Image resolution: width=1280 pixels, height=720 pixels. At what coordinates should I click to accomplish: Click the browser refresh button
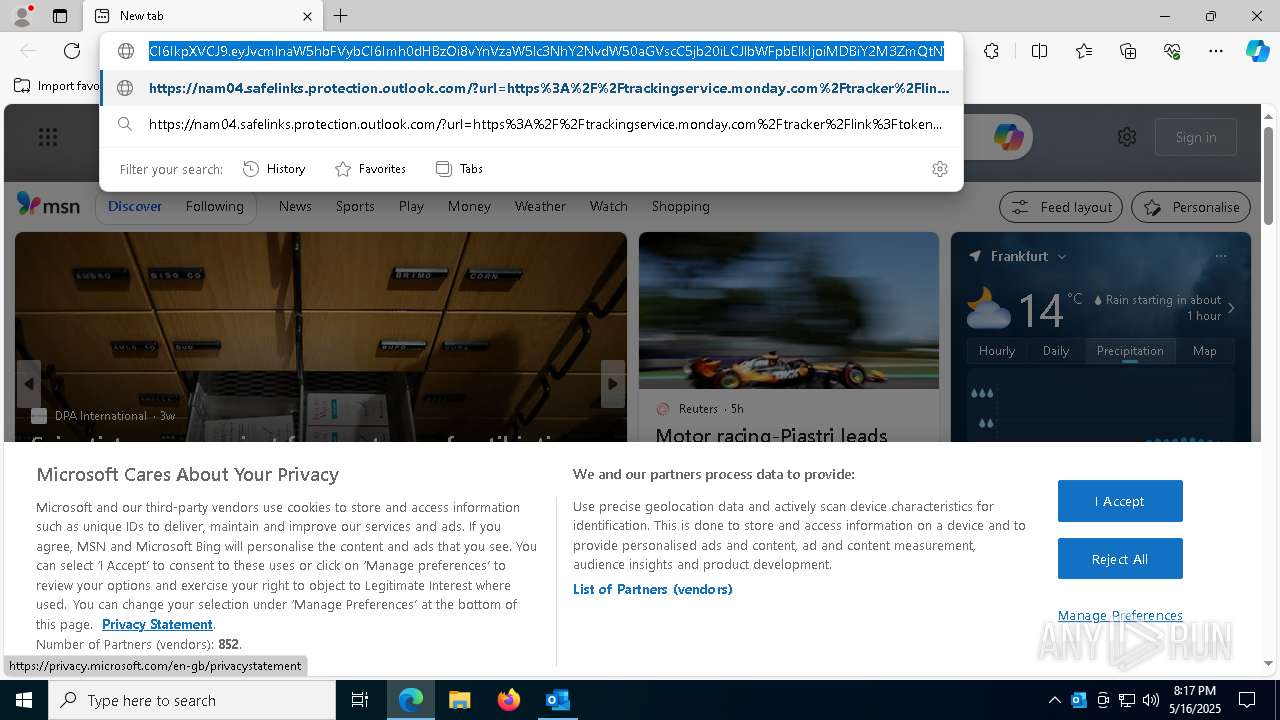72,51
